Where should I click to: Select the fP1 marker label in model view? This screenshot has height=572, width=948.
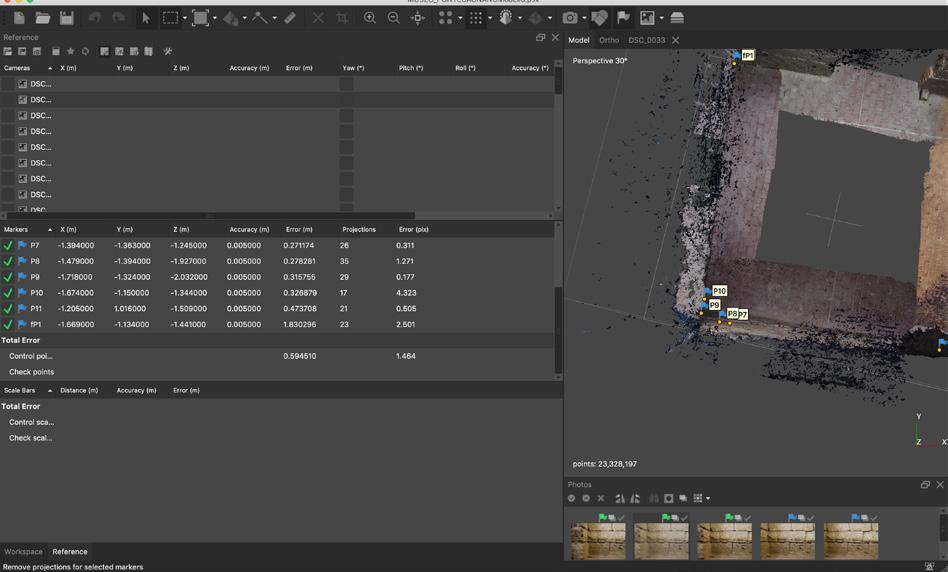click(748, 55)
